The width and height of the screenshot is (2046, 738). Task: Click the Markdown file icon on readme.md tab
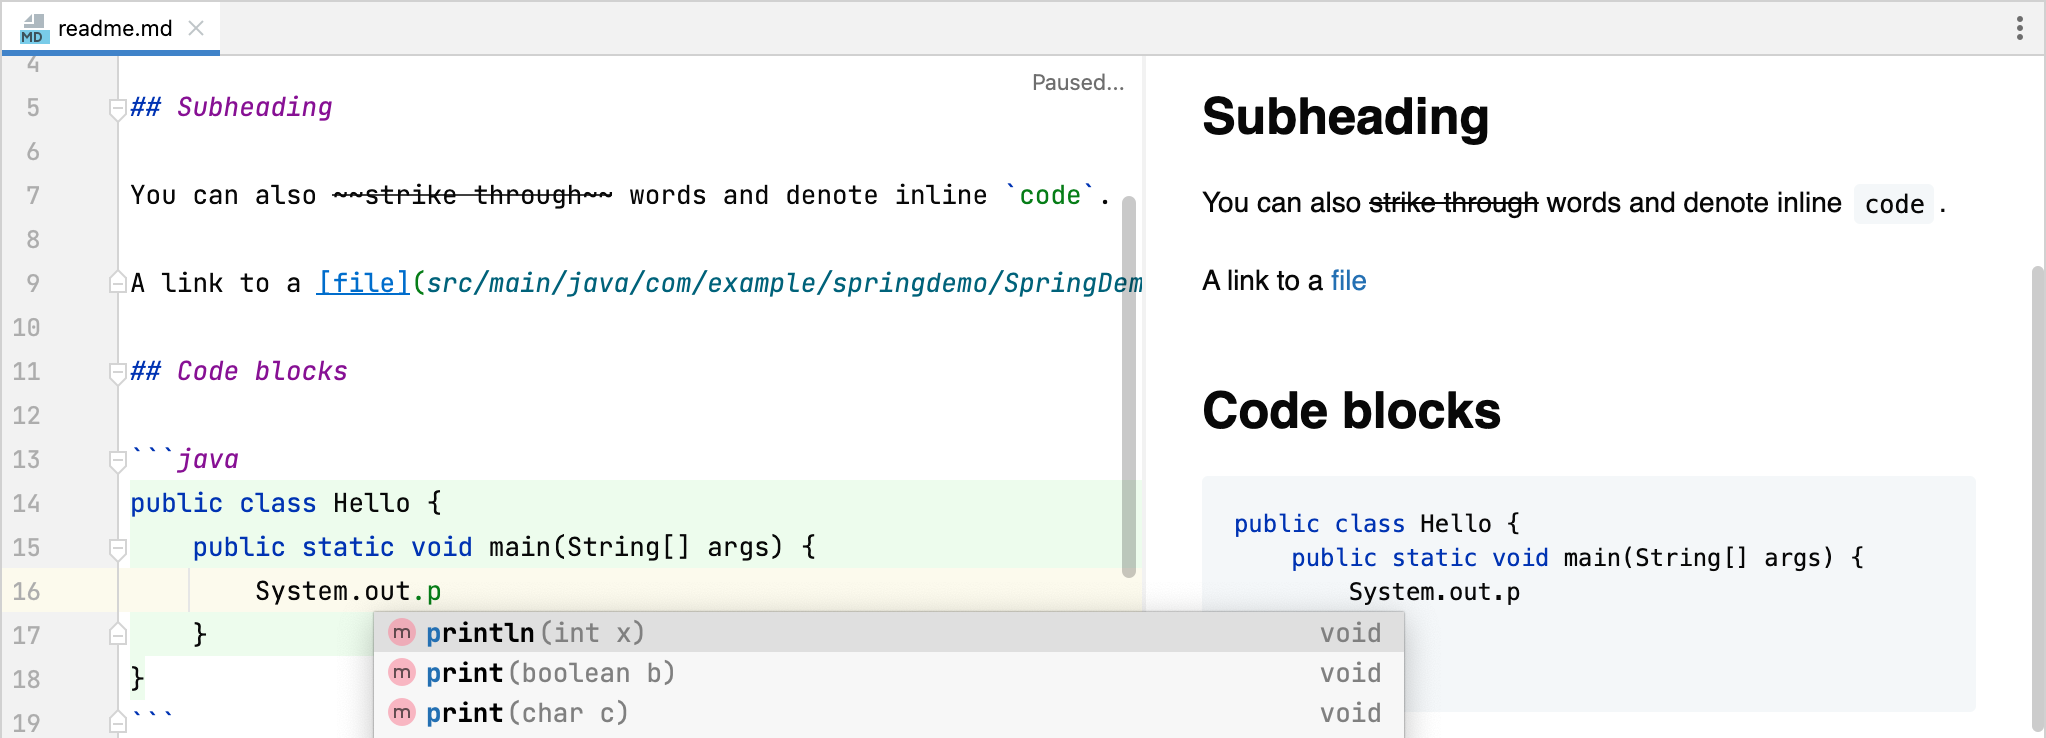coord(33,29)
